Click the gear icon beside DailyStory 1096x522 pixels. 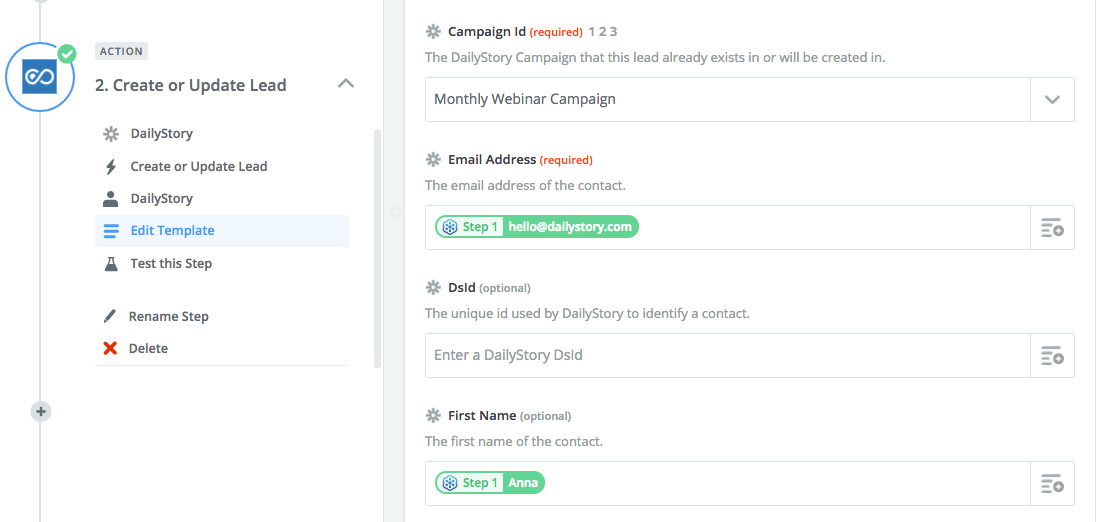point(110,133)
